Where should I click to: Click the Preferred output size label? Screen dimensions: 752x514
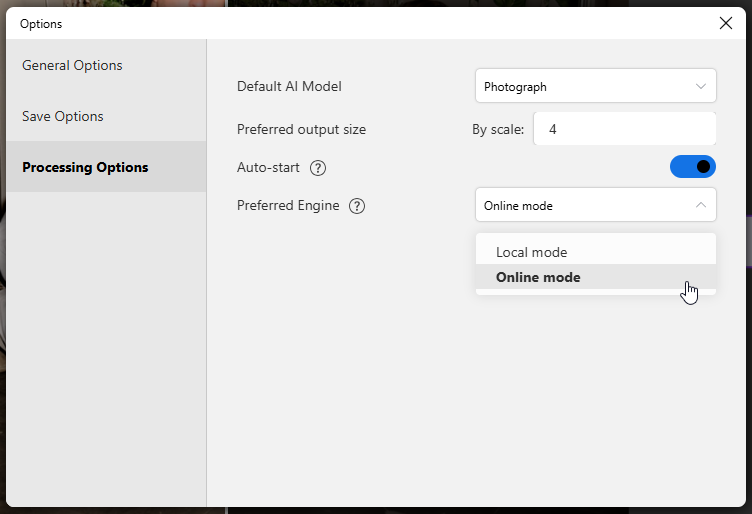click(301, 129)
